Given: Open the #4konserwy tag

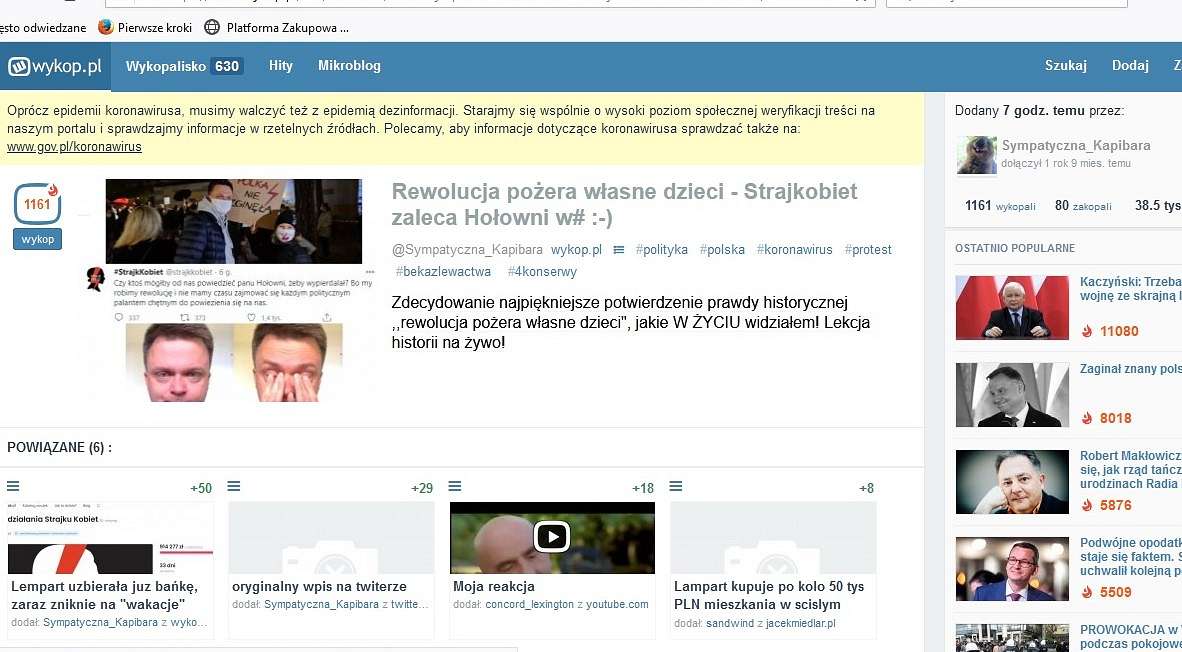Looking at the screenshot, I should tap(542, 271).
